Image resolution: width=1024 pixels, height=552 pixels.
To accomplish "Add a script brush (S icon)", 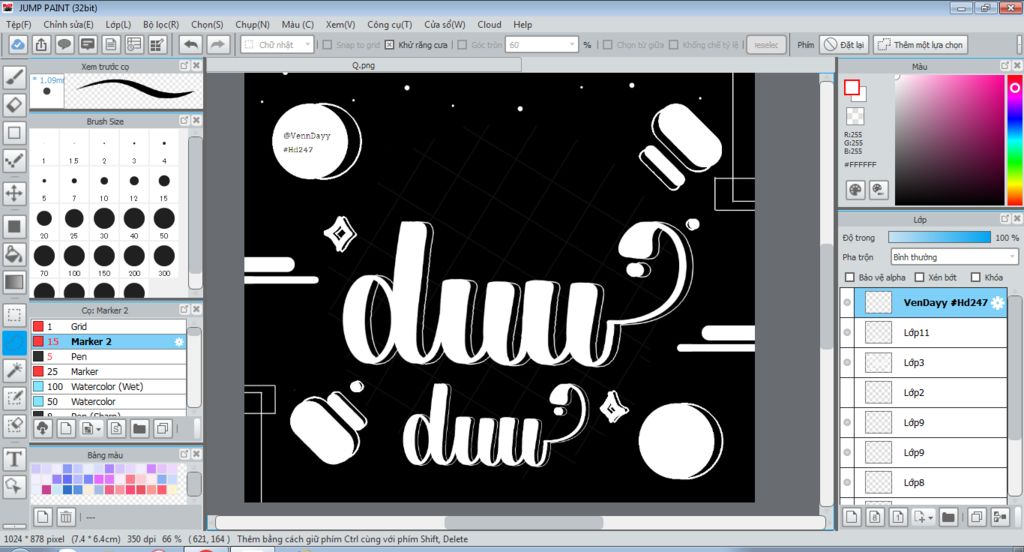I will [116, 429].
